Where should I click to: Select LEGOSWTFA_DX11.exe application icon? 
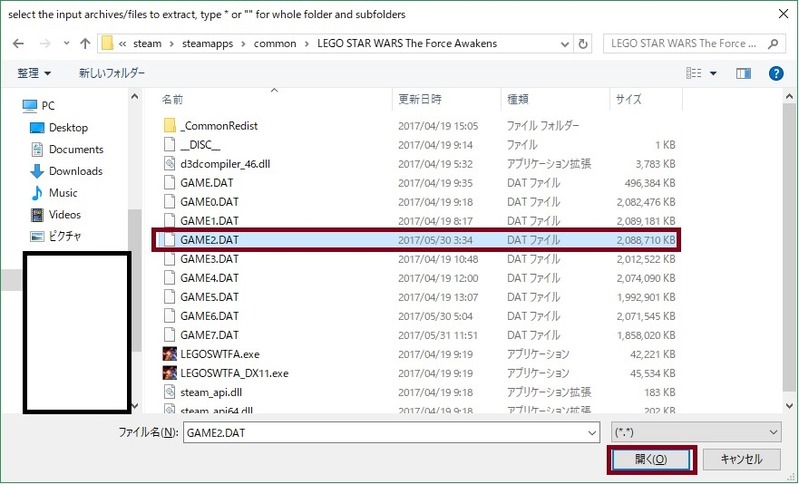point(170,373)
